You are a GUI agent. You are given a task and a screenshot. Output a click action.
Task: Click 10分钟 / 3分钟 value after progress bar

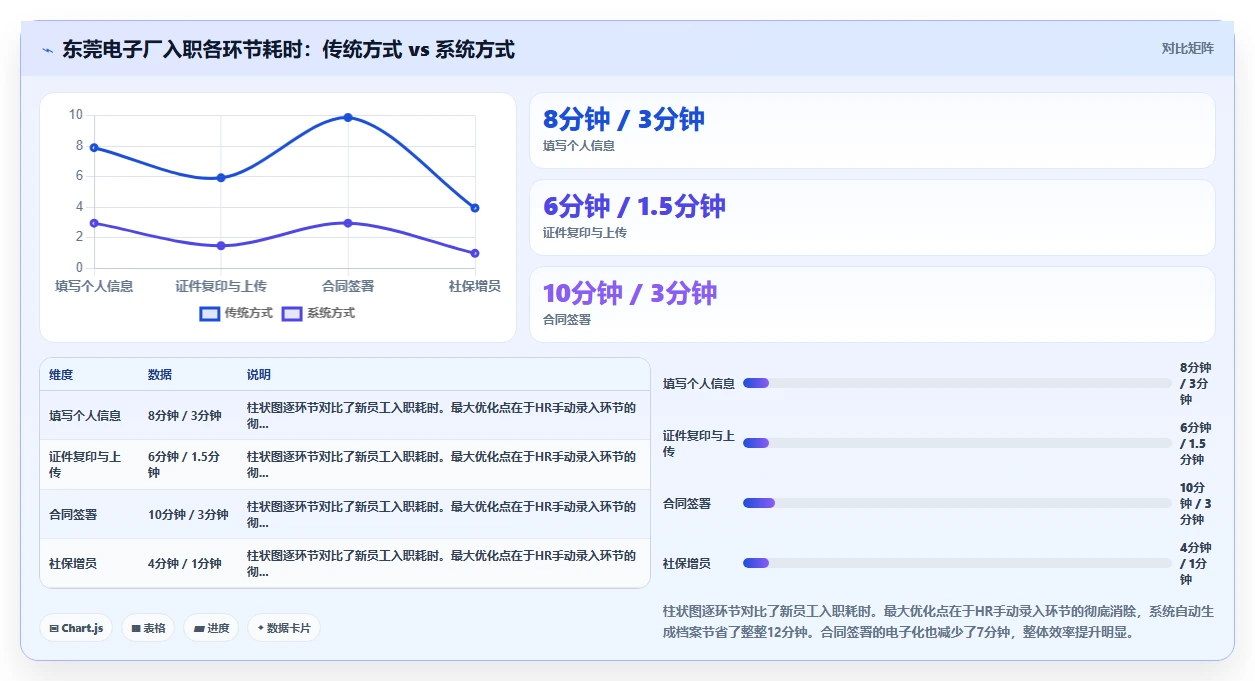pyautogui.click(x=1196, y=503)
